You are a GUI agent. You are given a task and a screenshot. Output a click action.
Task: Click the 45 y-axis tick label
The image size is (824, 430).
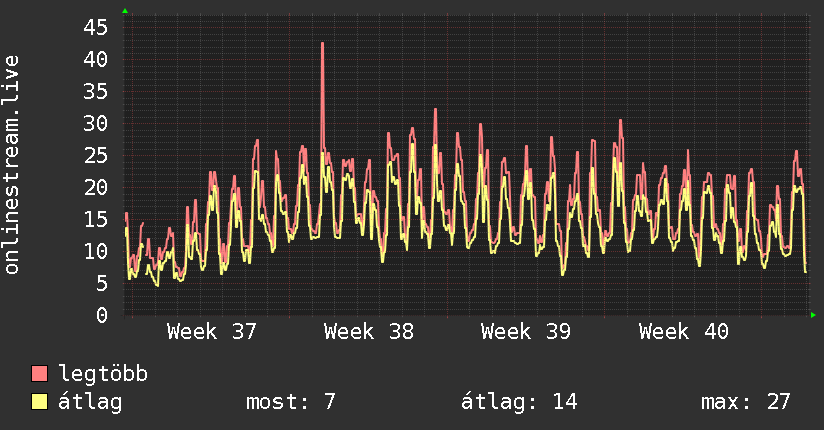pyautogui.click(x=96, y=27)
